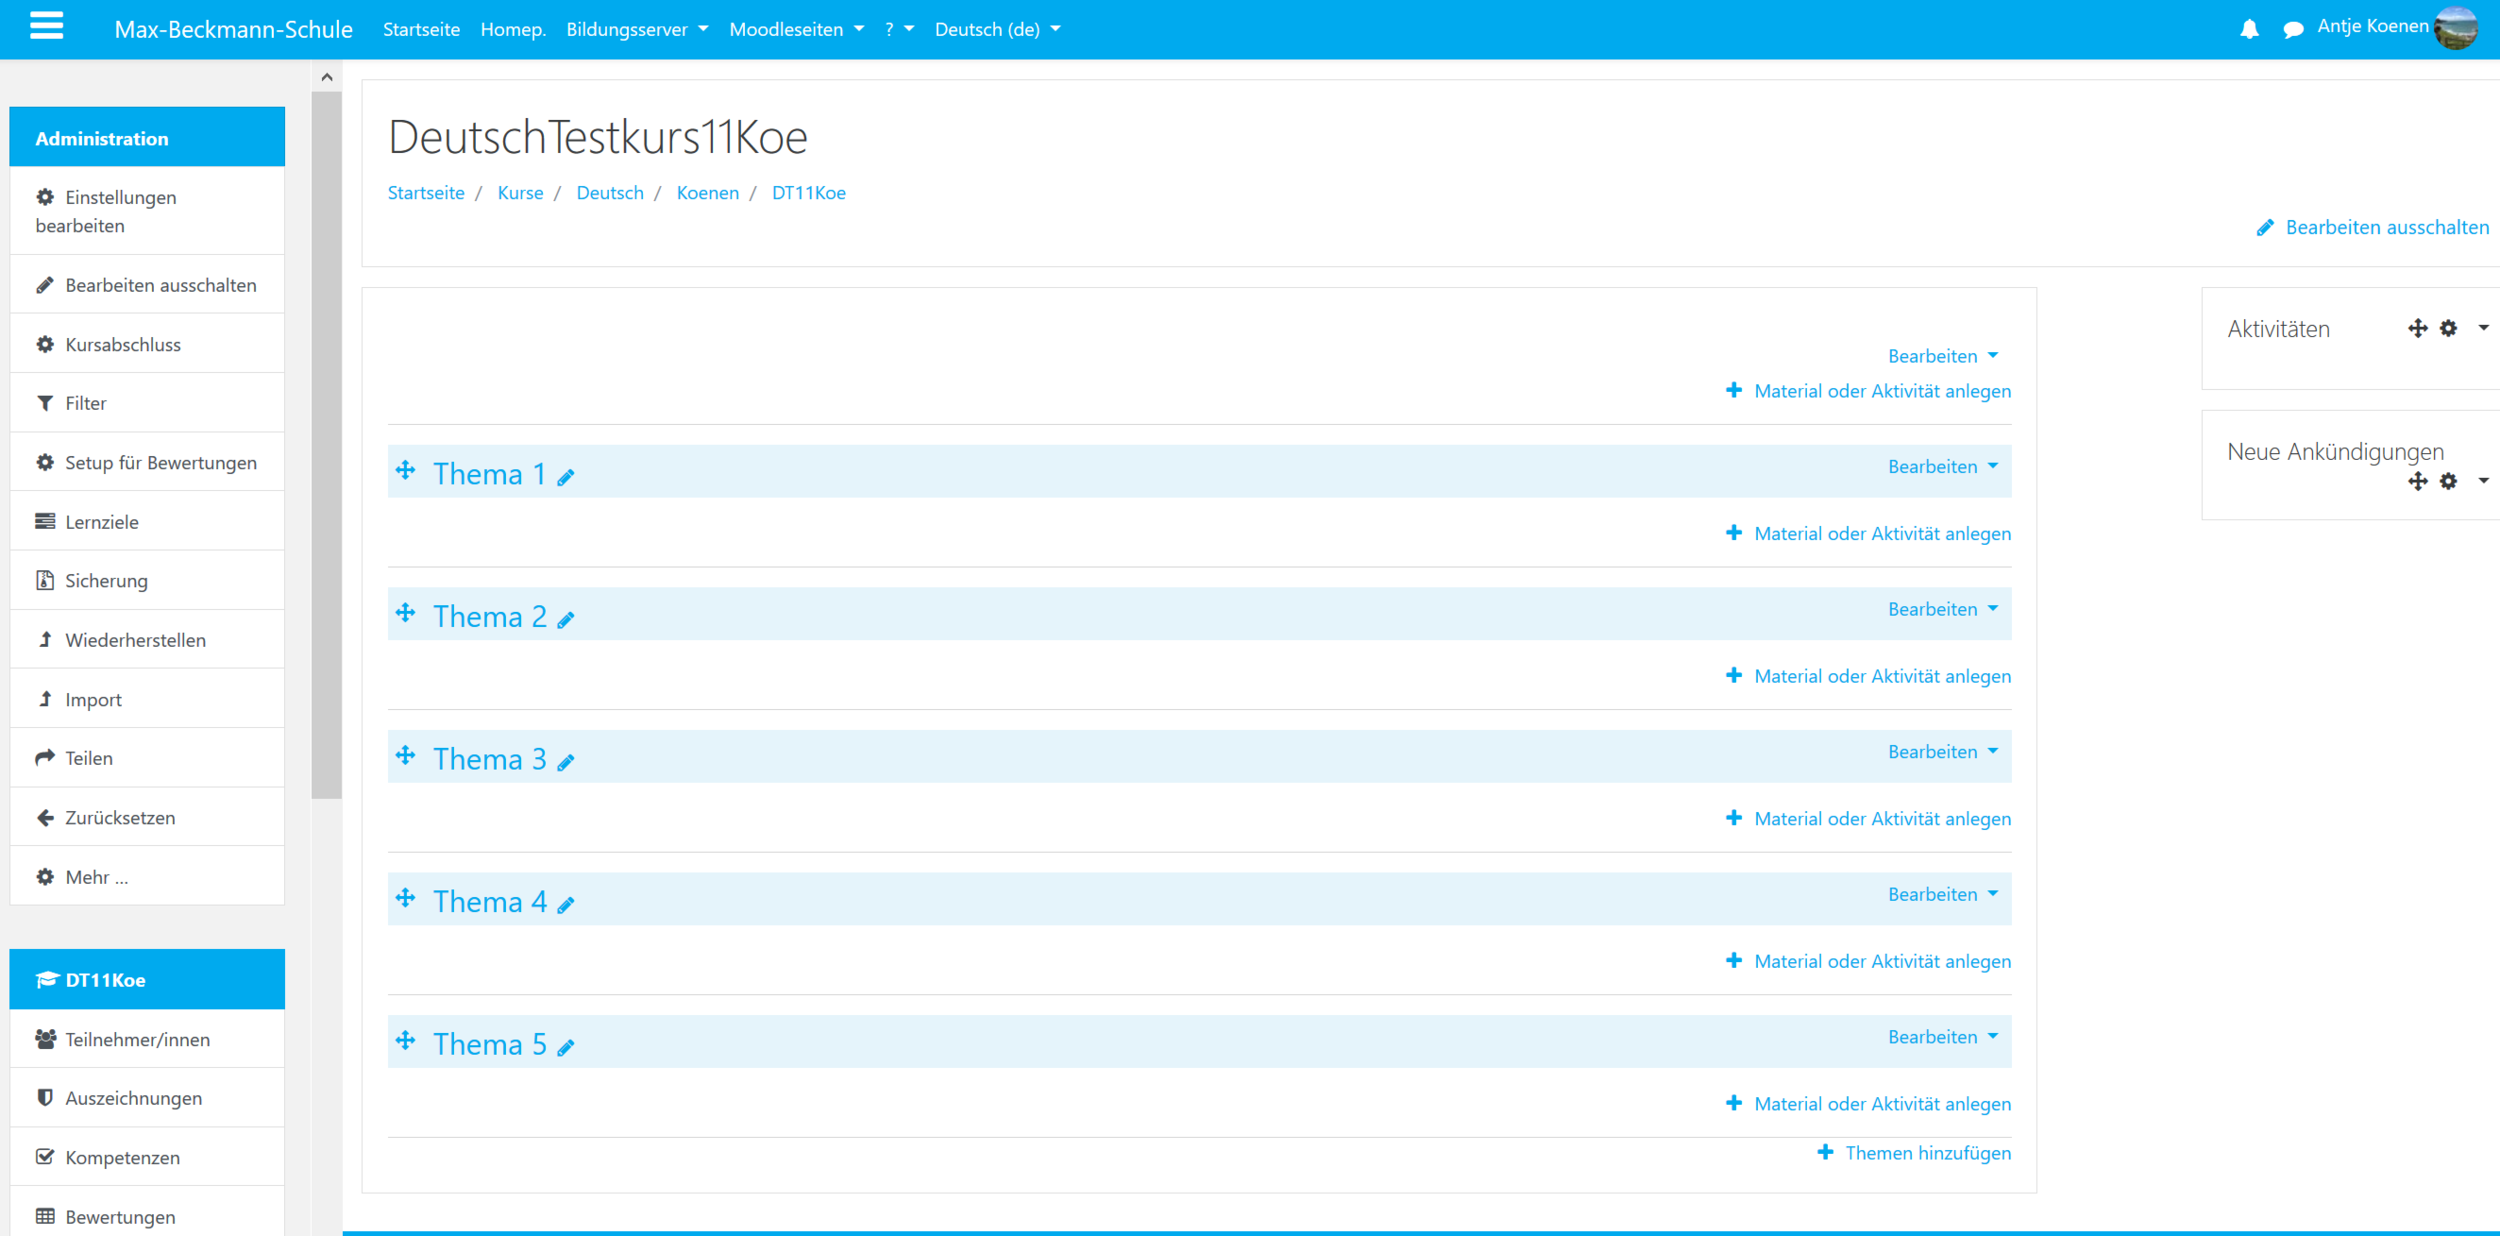The height and width of the screenshot is (1236, 2500).
Task: Click Bearbeiten ausschalten in Administration sidebar
Action: pyautogui.click(x=160, y=285)
